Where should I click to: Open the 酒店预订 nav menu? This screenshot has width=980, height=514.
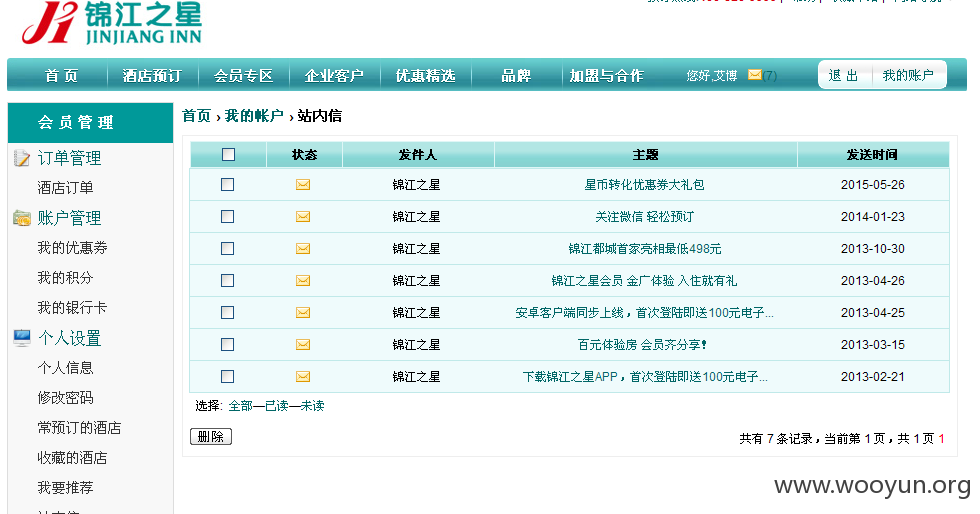click(x=152, y=76)
